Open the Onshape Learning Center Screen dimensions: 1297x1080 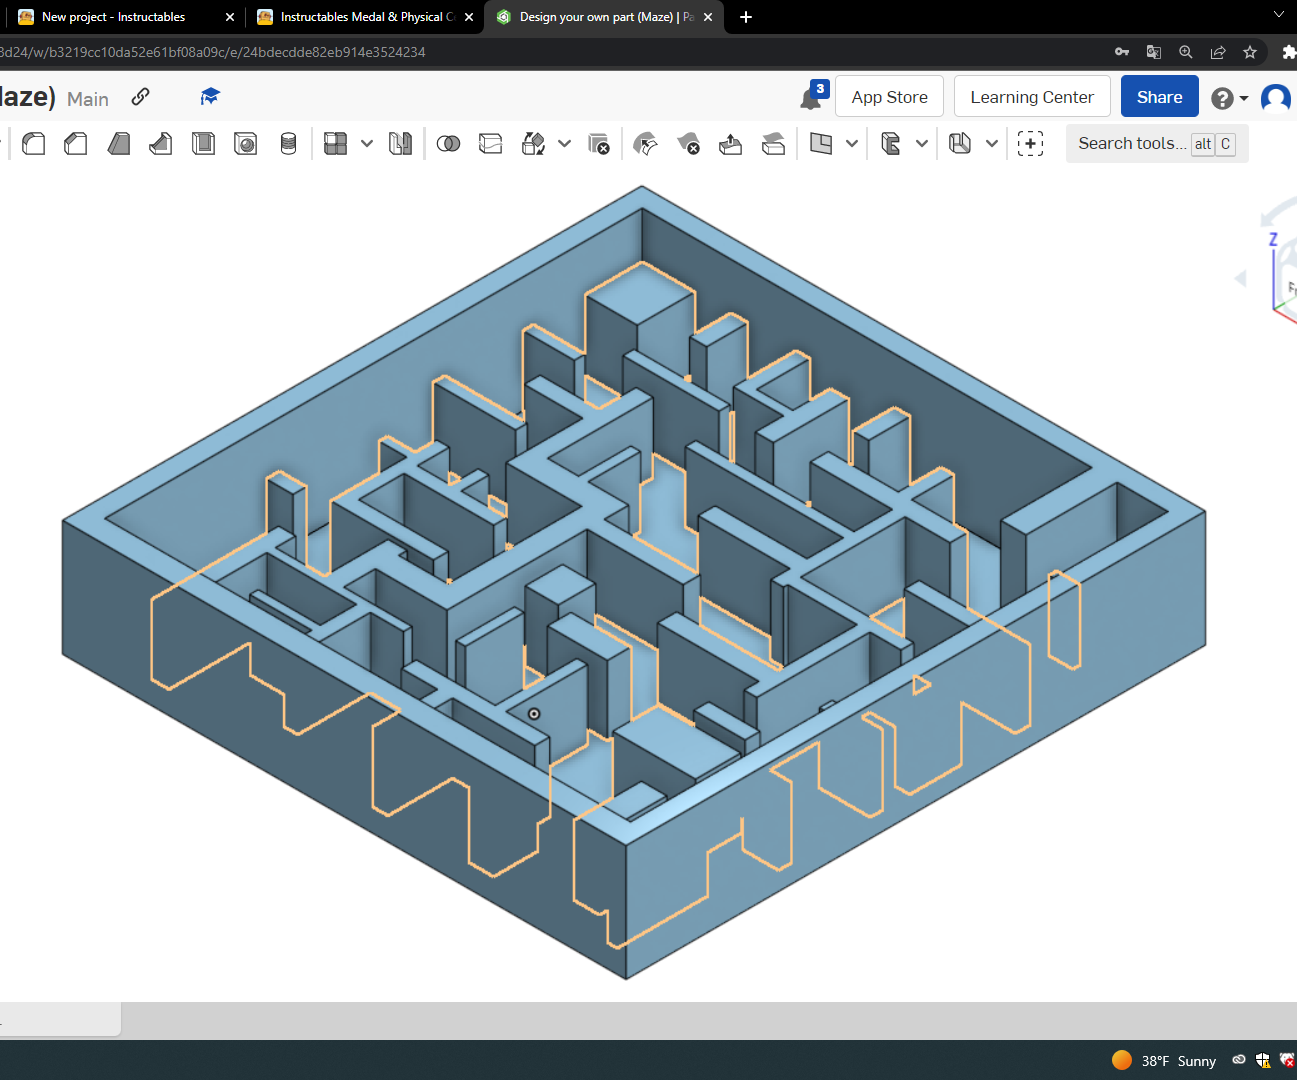click(1032, 96)
